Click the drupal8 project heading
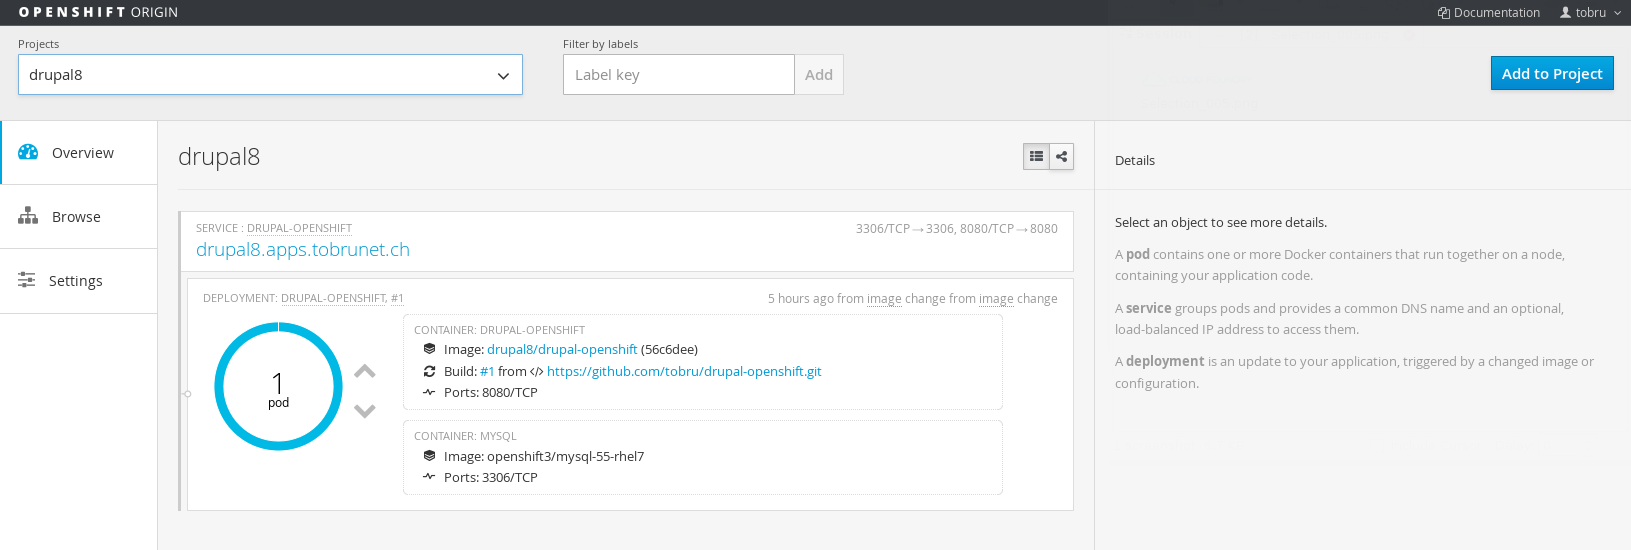 click(219, 156)
